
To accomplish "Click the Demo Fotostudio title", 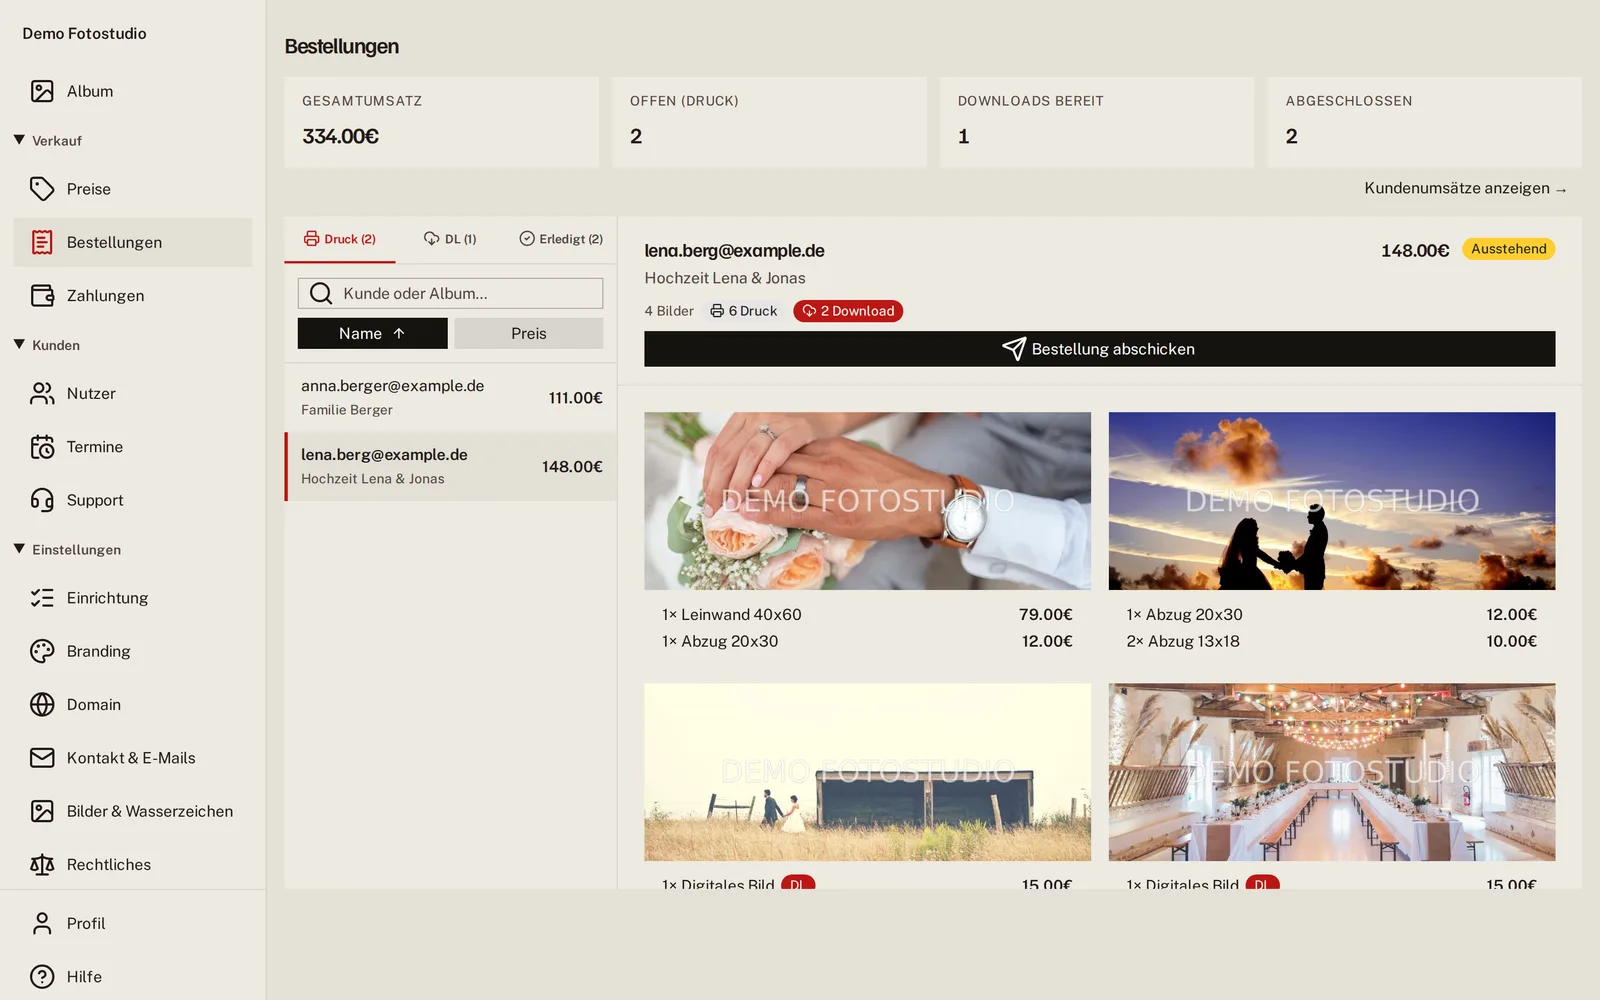I will 85,34.
